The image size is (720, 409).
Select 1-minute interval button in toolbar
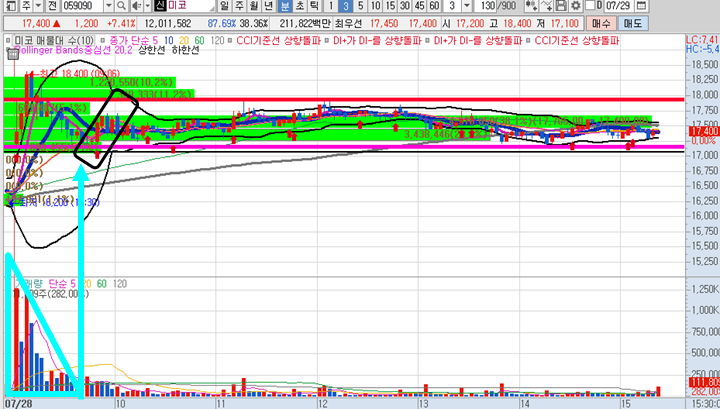pos(331,6)
